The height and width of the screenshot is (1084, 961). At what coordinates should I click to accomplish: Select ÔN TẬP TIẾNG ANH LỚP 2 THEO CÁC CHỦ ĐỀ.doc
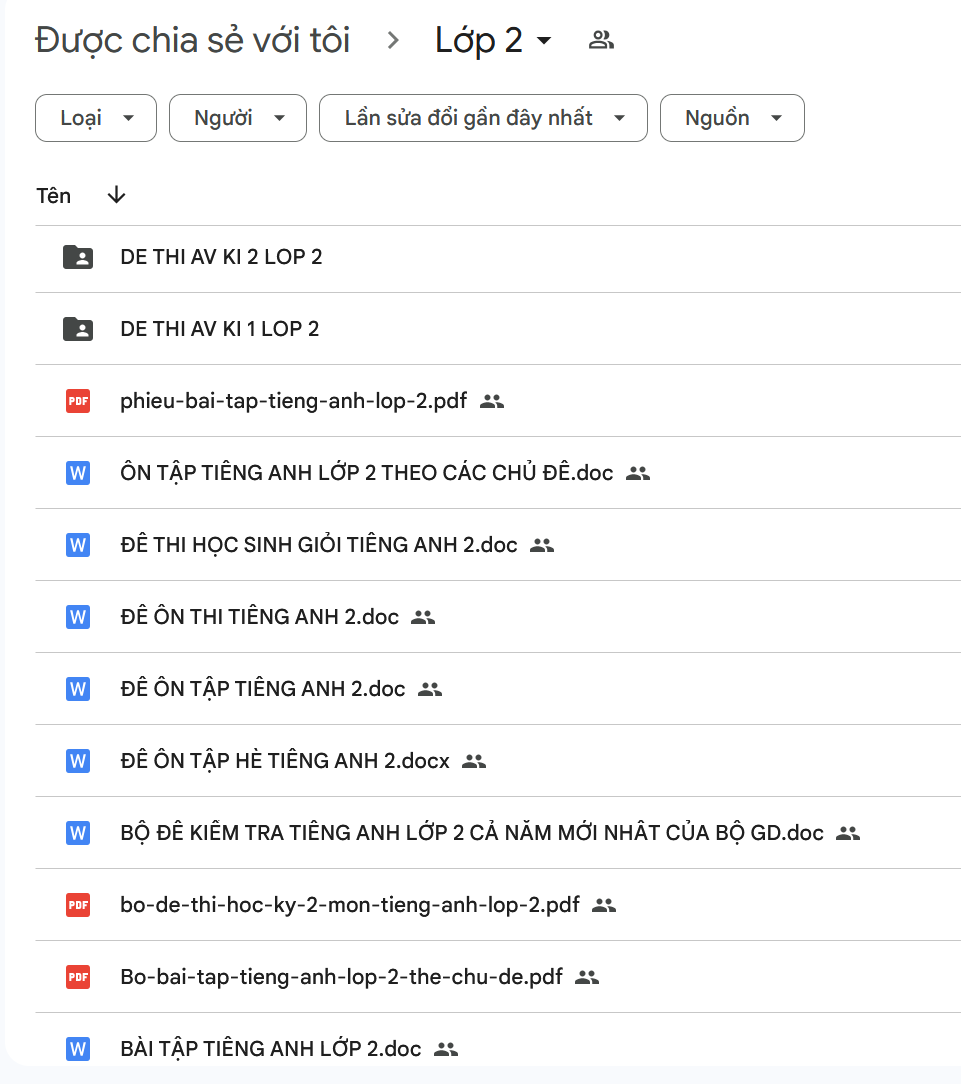click(x=366, y=473)
